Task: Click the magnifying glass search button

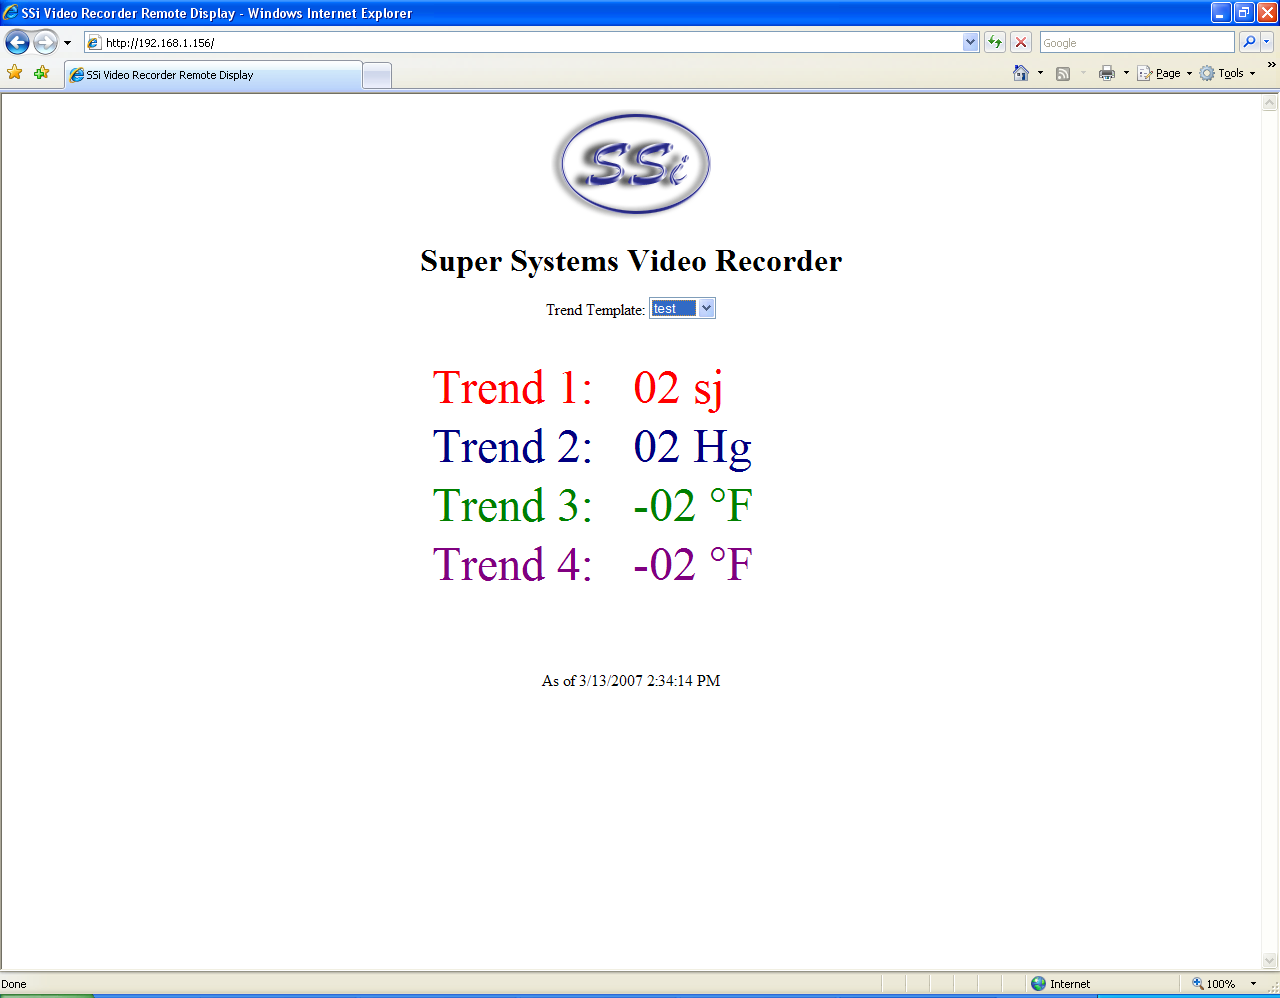Action: (x=1249, y=42)
